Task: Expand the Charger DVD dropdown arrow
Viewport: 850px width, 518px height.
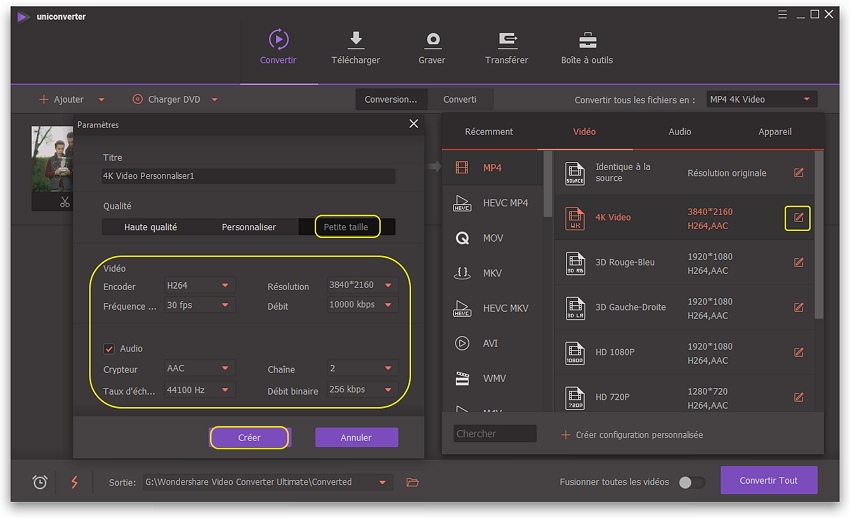Action: click(x=215, y=100)
